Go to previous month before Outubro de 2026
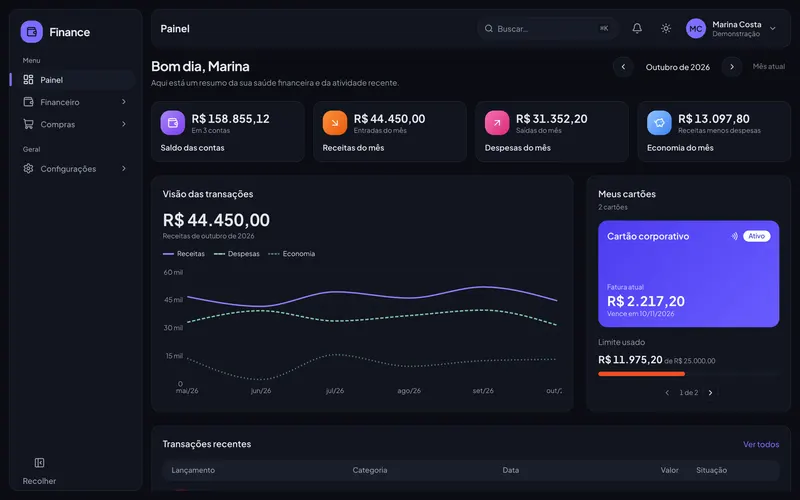The height and width of the screenshot is (500, 800). [623, 67]
